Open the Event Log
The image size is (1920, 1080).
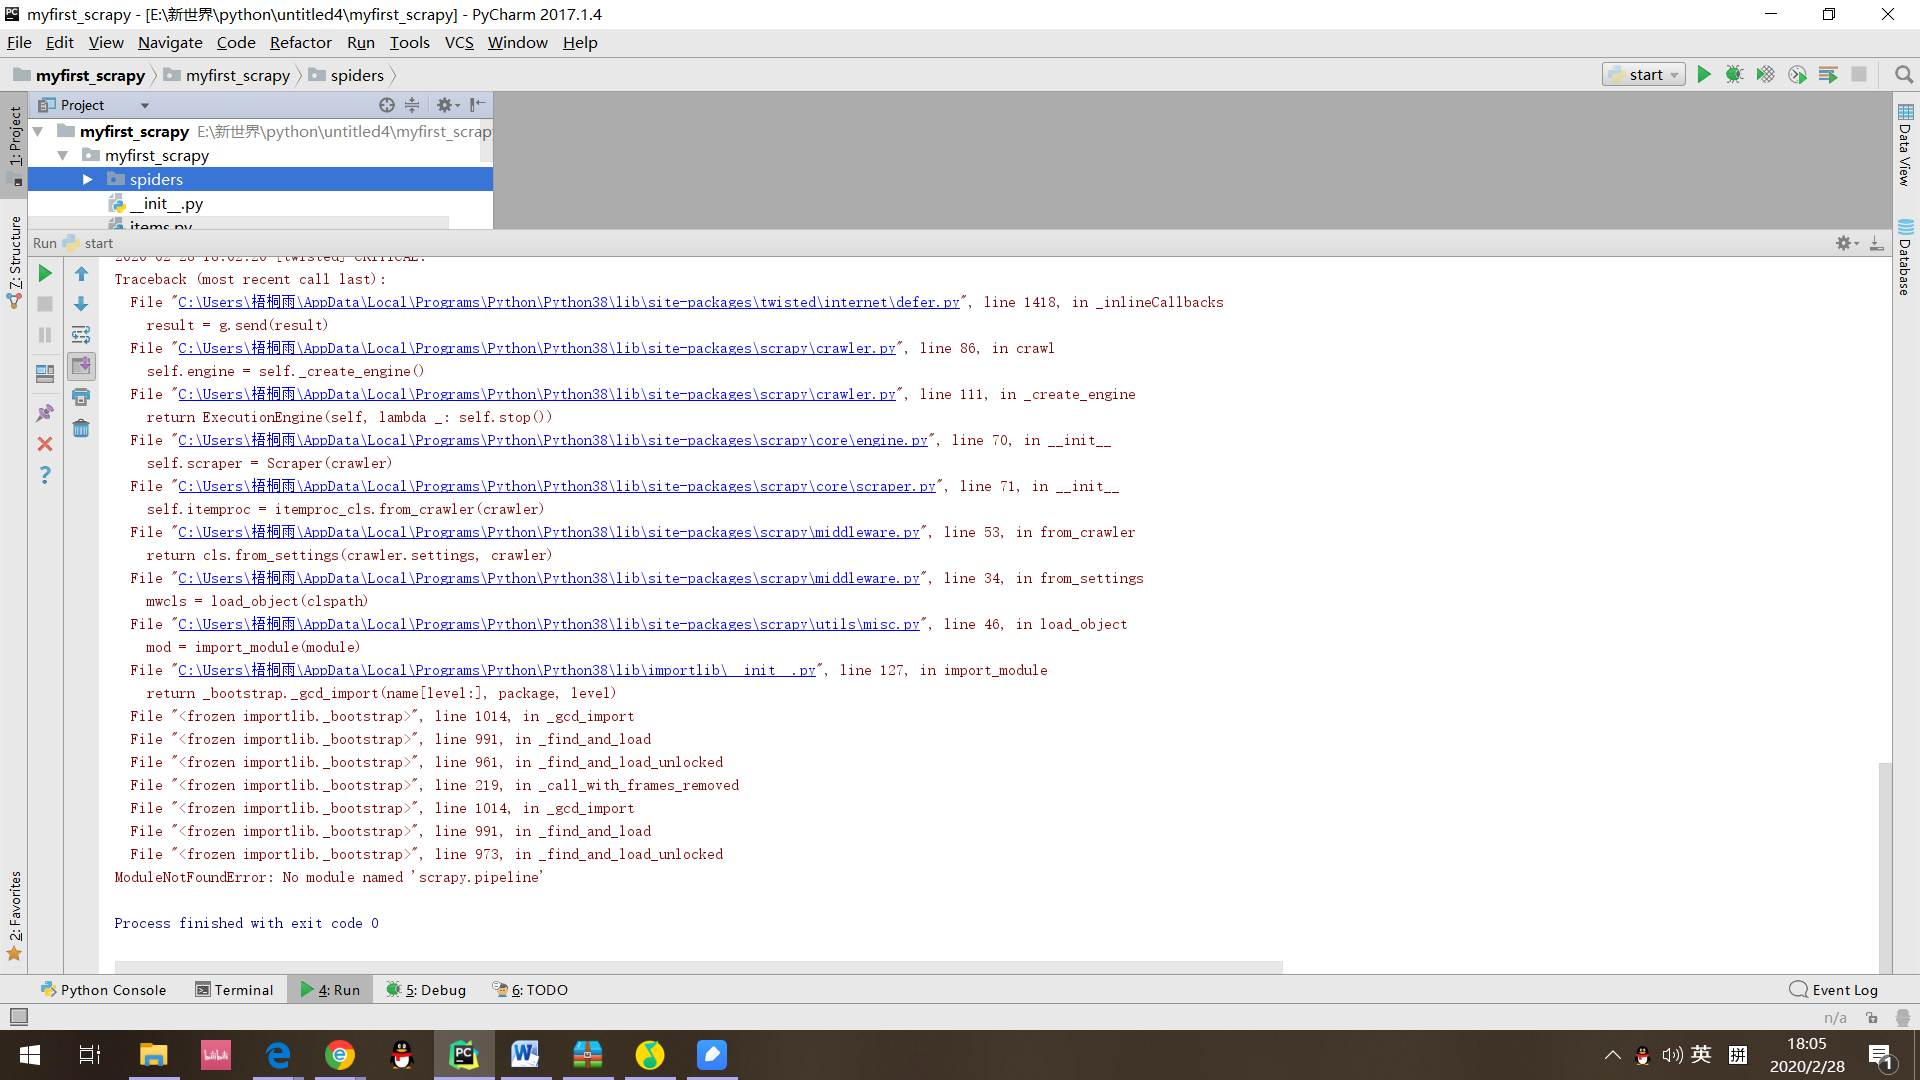[1834, 990]
